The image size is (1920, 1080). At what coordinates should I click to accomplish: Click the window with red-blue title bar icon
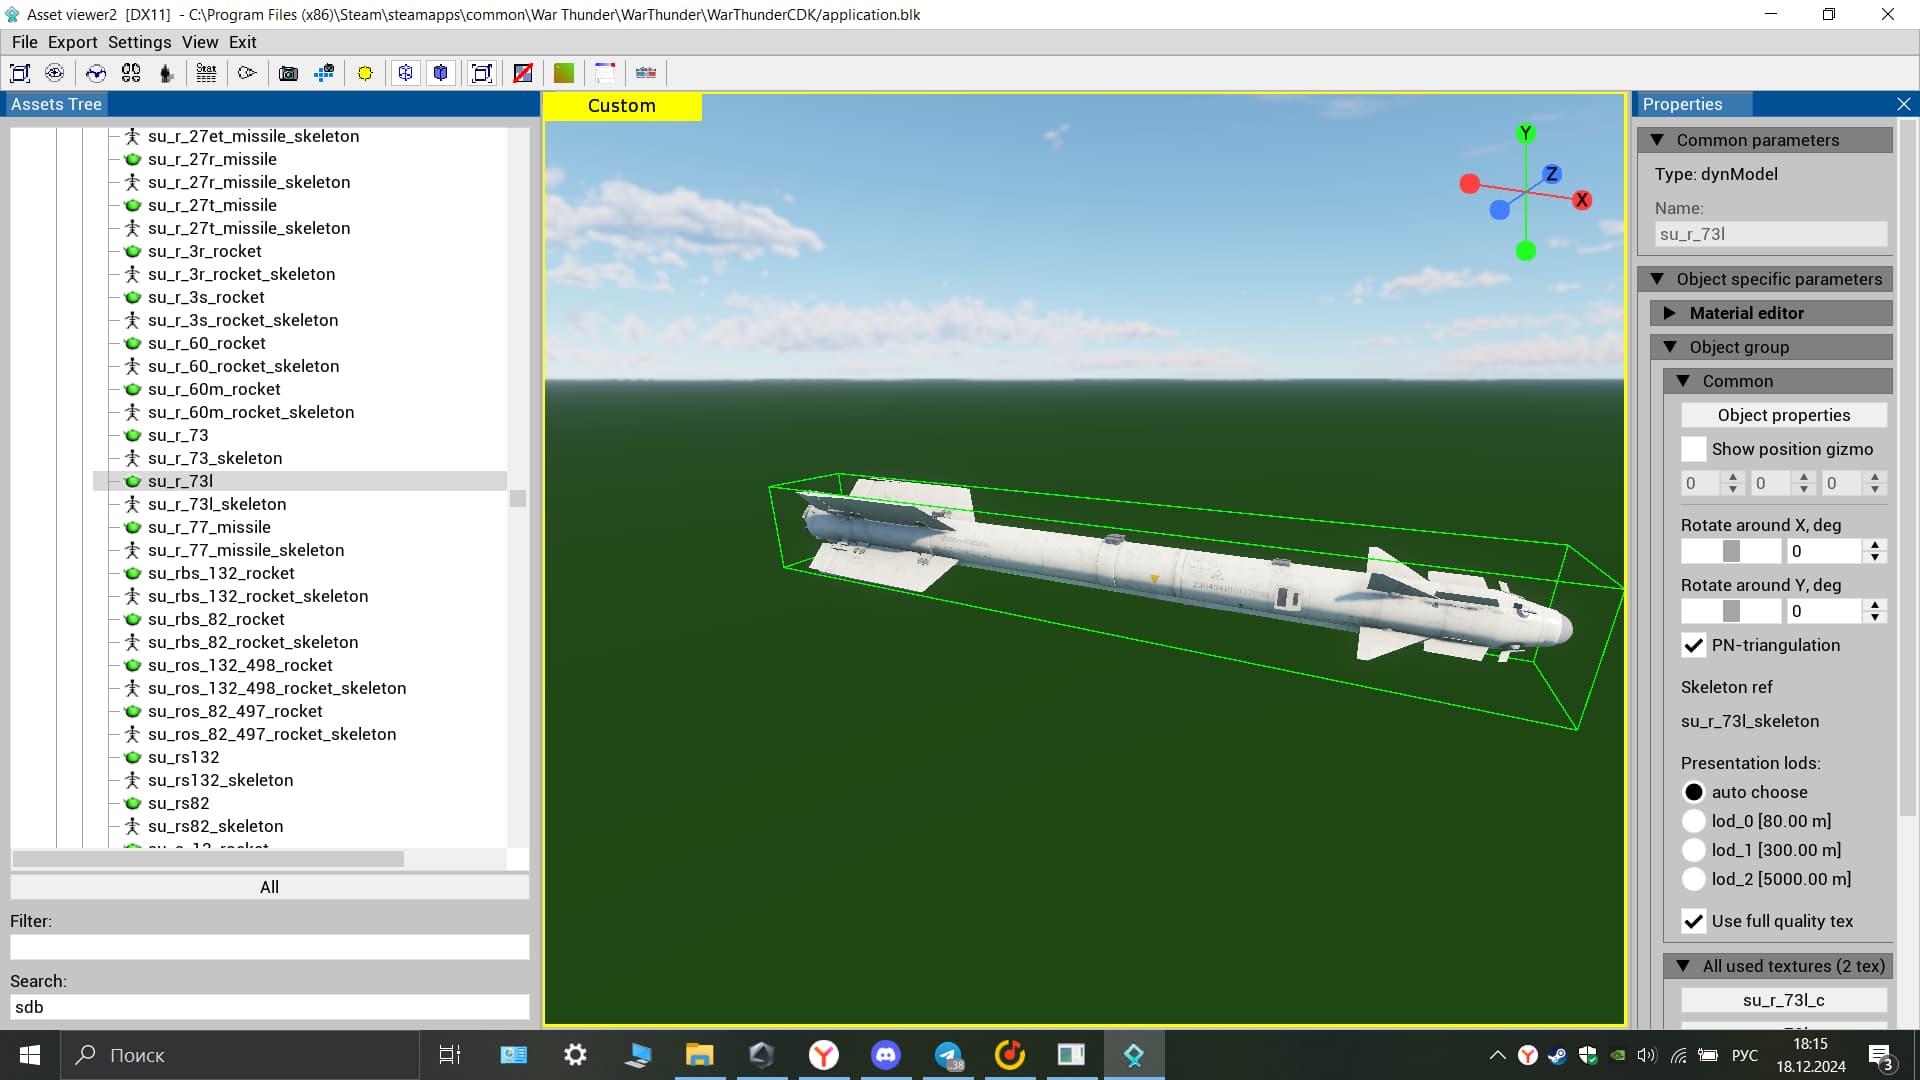[605, 73]
